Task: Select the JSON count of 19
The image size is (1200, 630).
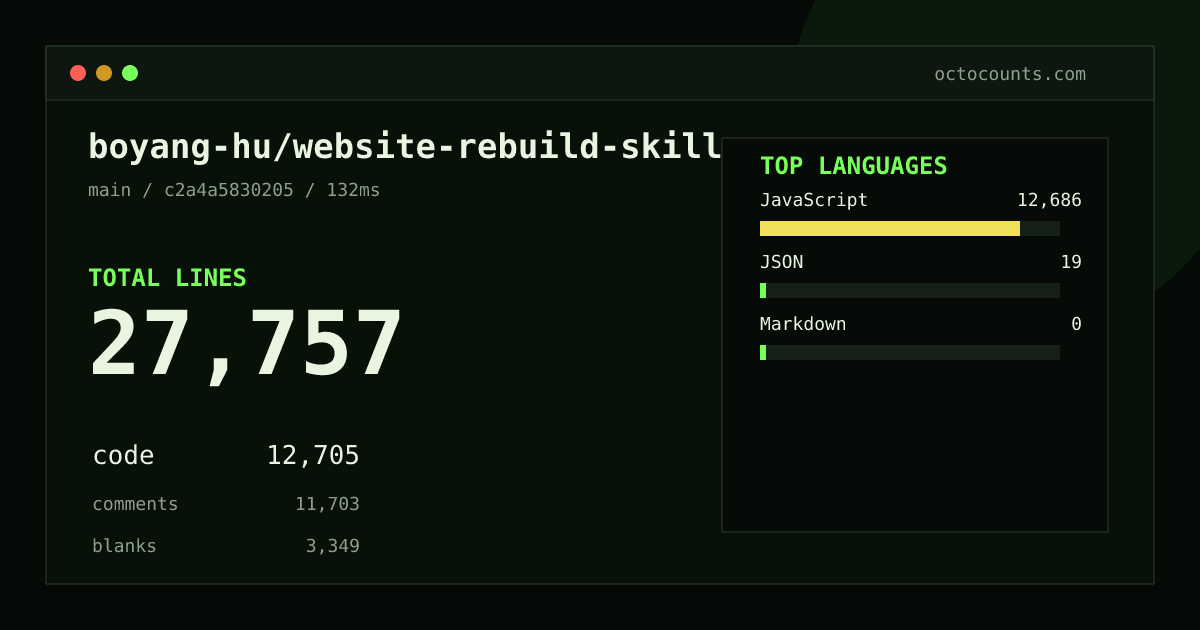Action: (x=1071, y=262)
